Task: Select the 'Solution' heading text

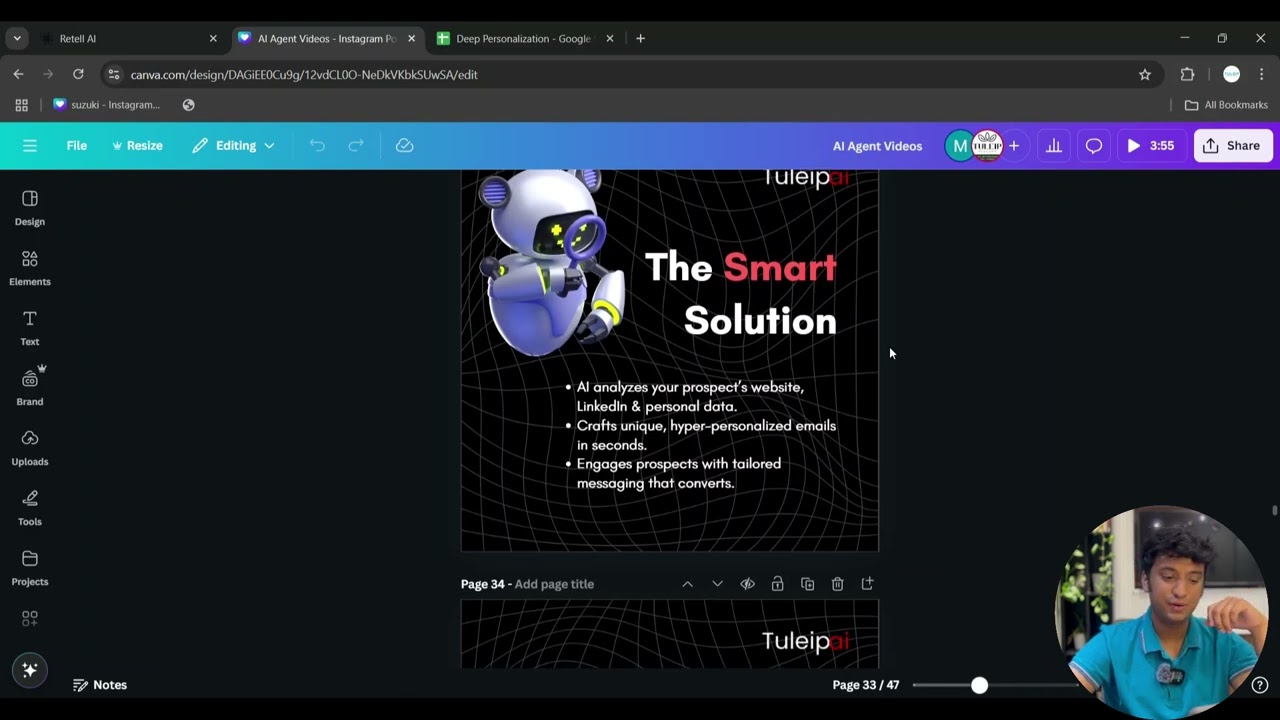Action: (760, 321)
